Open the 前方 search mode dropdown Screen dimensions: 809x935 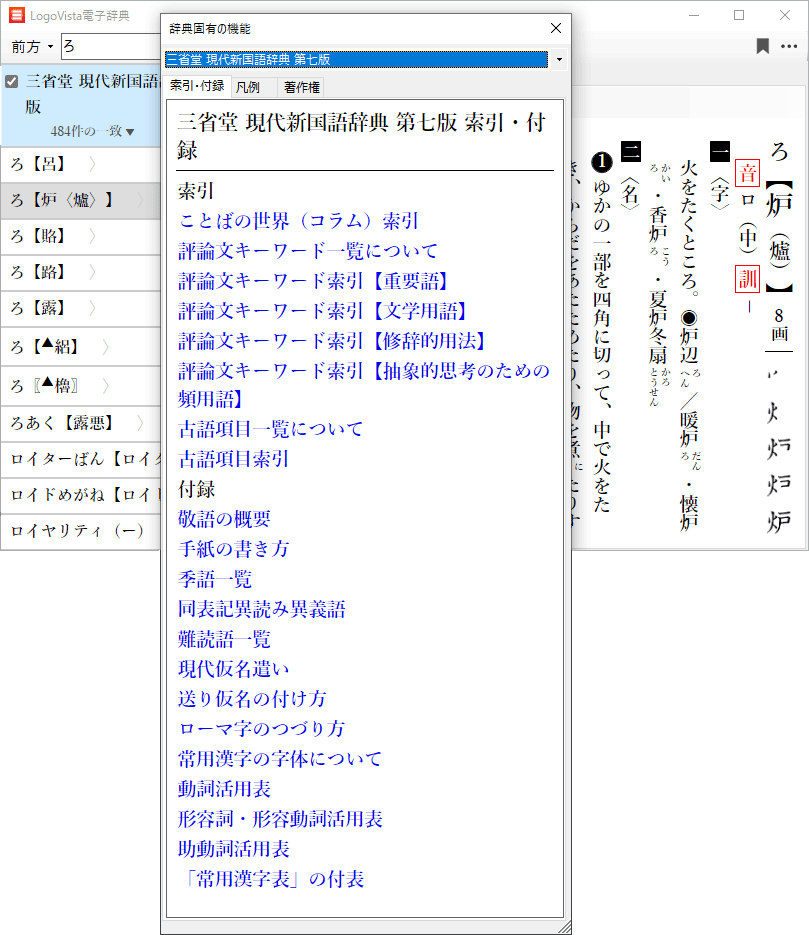(32, 47)
